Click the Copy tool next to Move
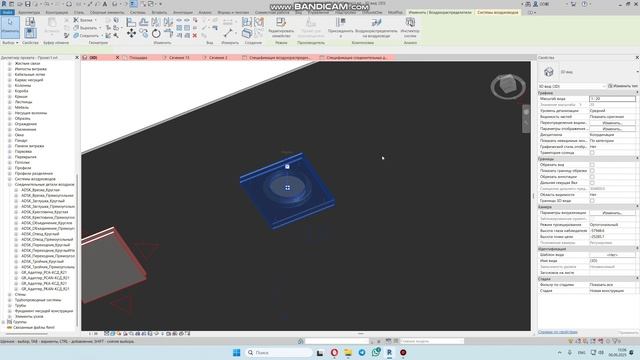The width and height of the screenshot is (640, 360). pyautogui.click(x=144, y=33)
